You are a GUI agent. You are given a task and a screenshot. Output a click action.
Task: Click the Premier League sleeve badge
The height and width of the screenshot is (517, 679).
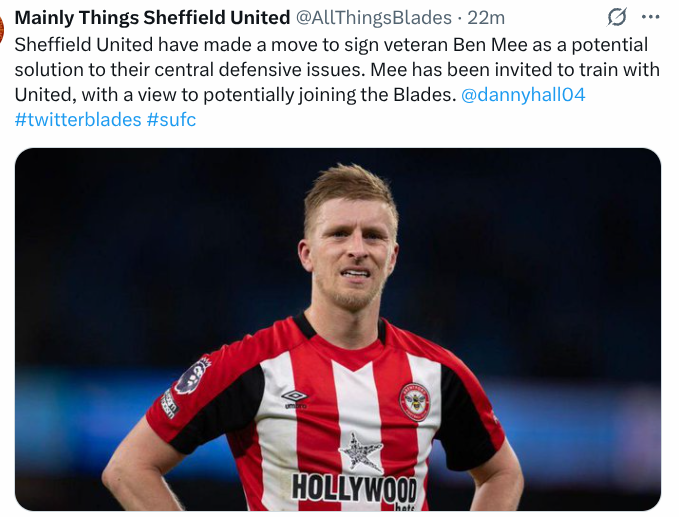(x=190, y=375)
